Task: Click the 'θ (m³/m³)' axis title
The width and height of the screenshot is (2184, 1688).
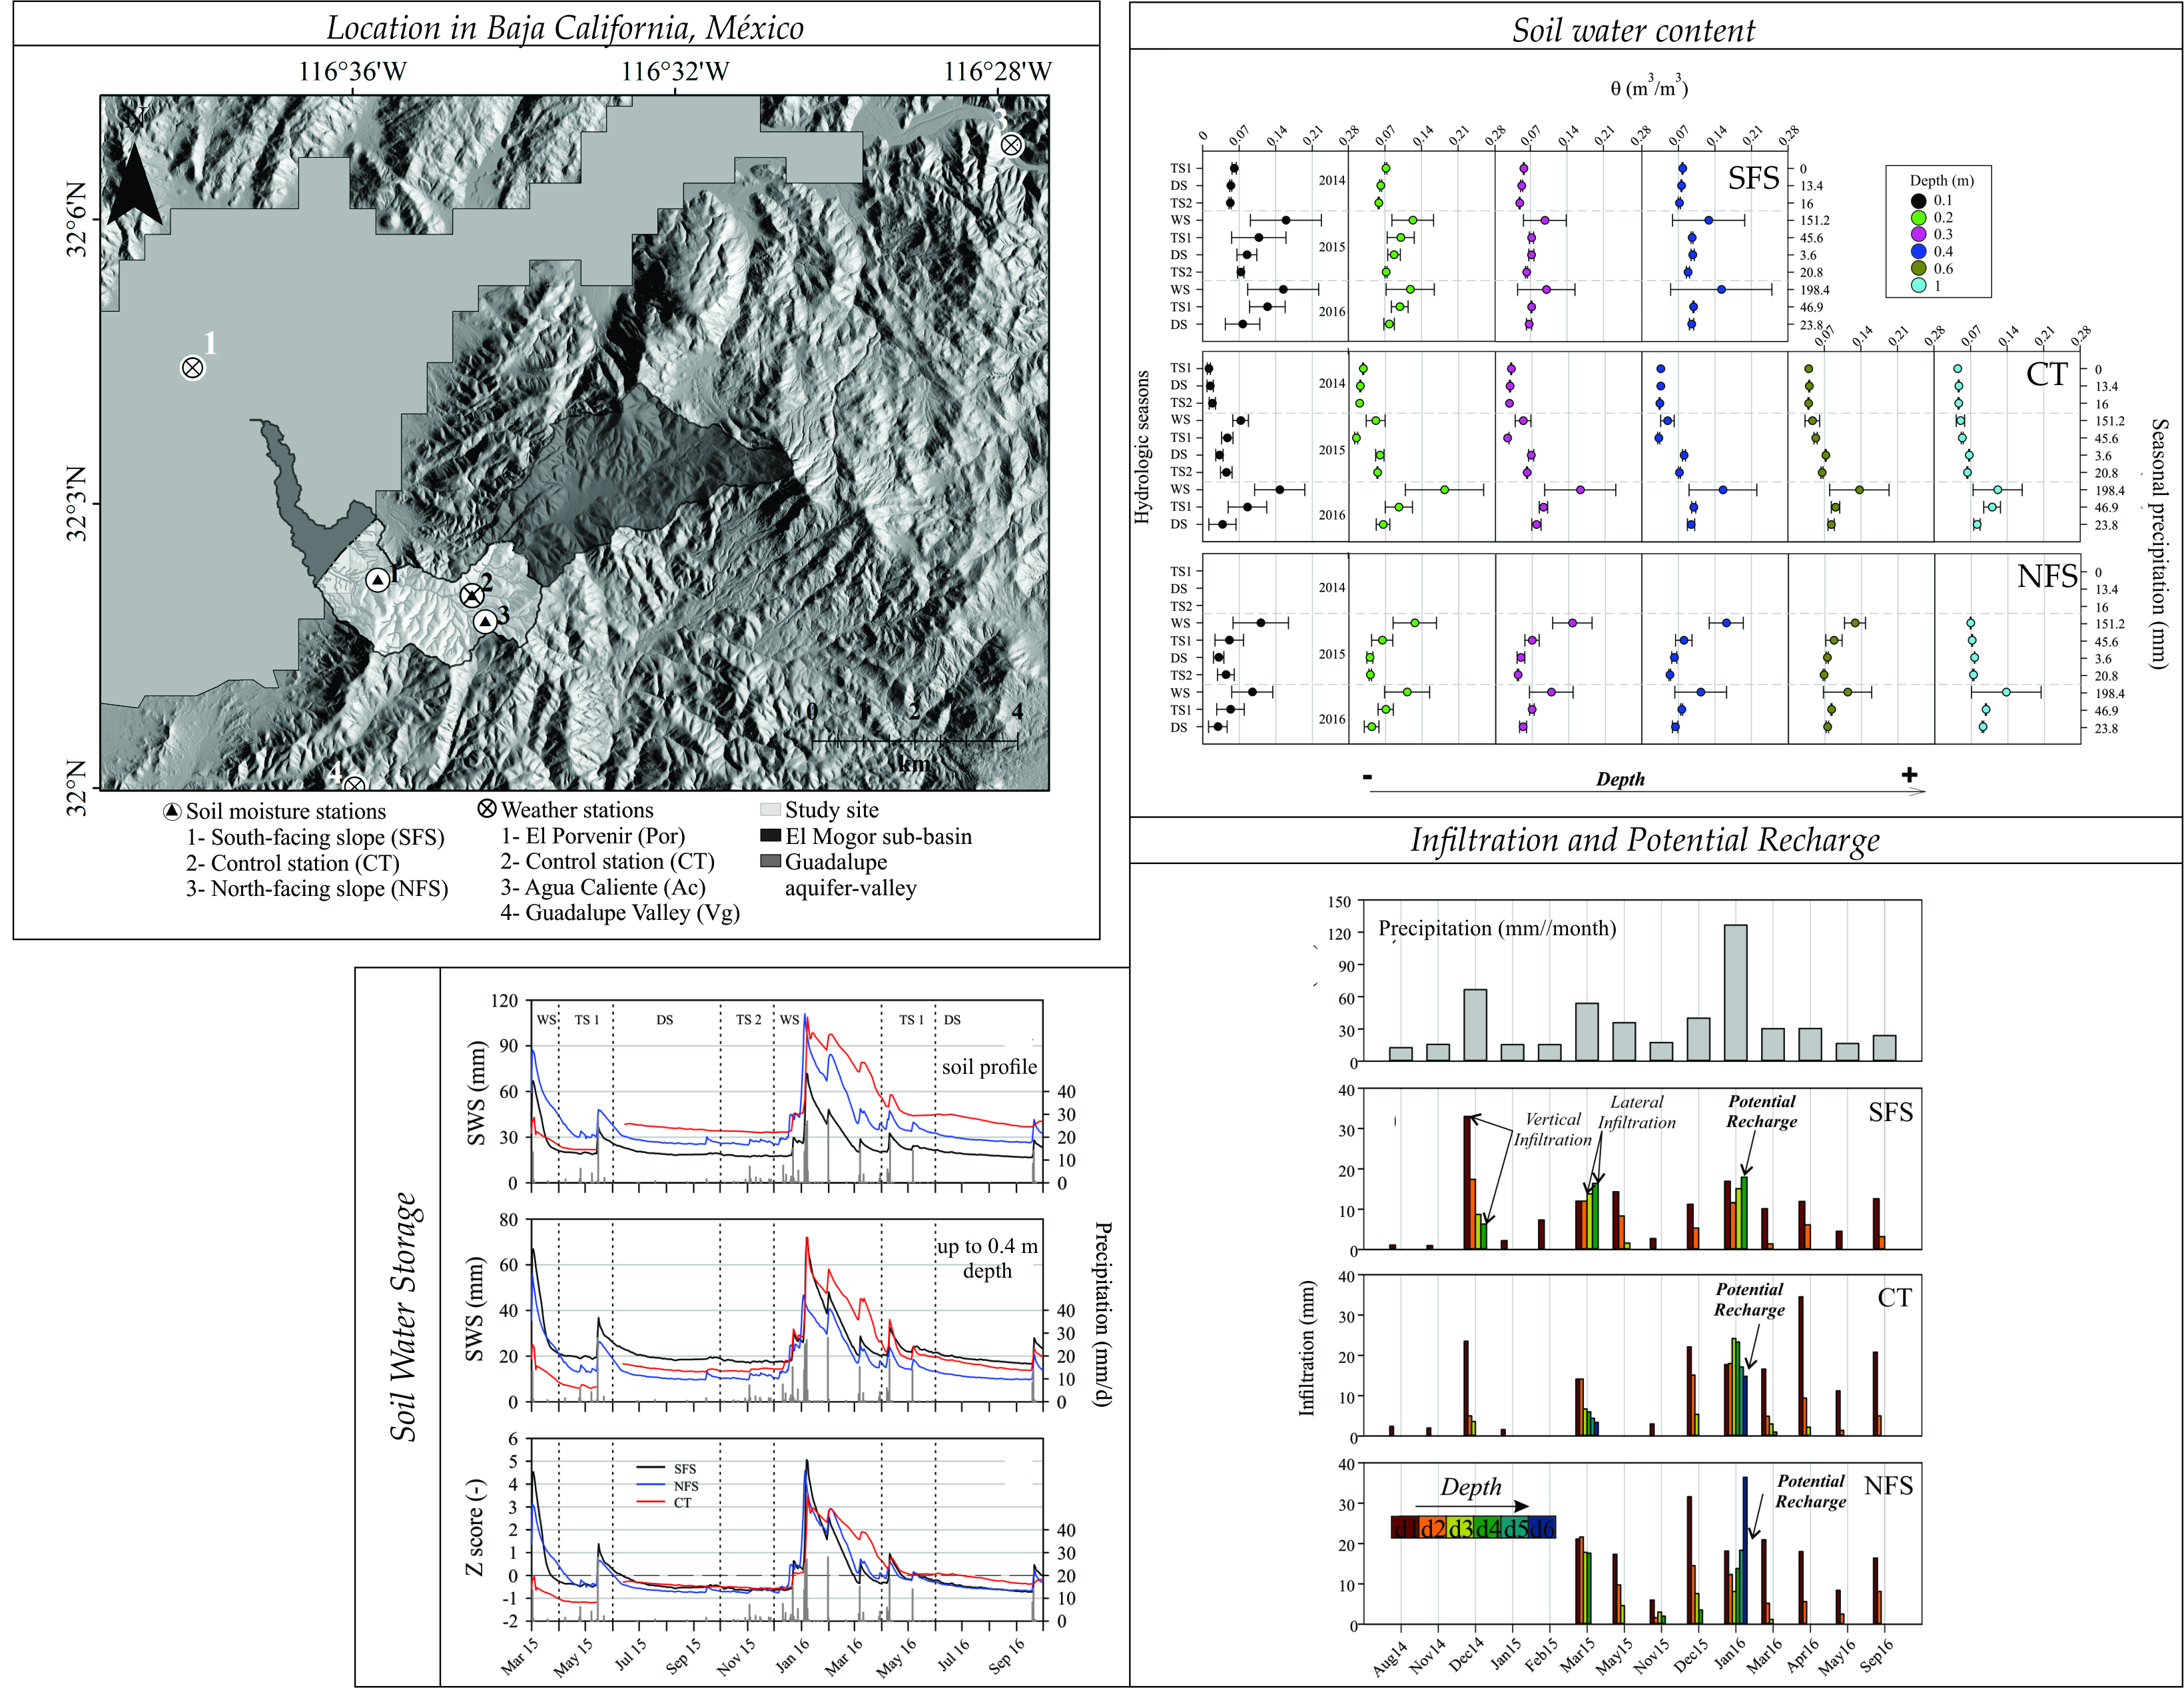Action: (x=1649, y=87)
